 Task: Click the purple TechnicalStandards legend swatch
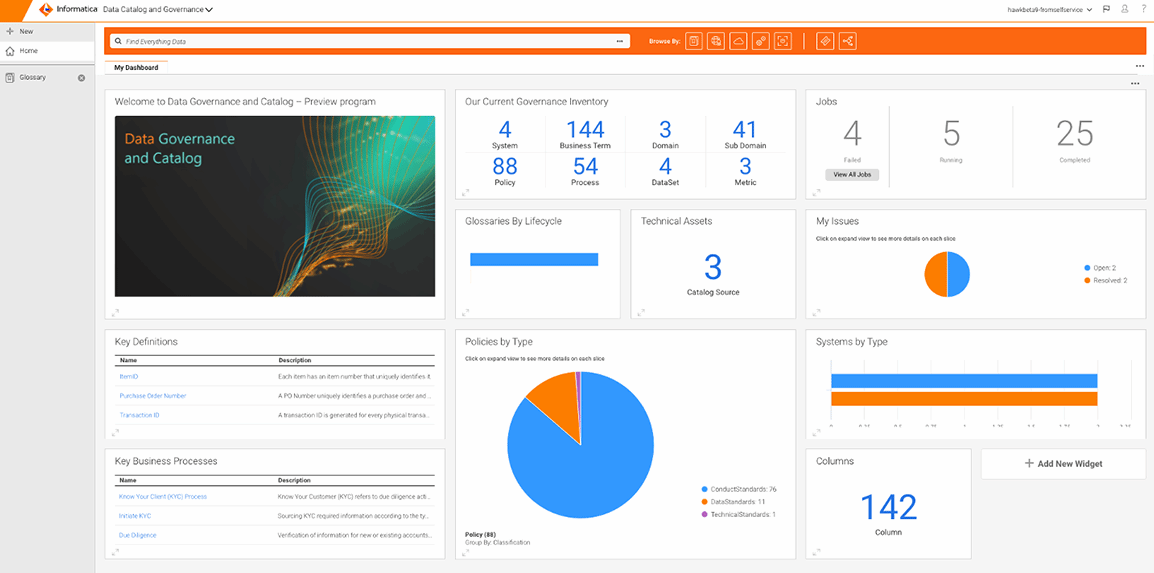(704, 514)
